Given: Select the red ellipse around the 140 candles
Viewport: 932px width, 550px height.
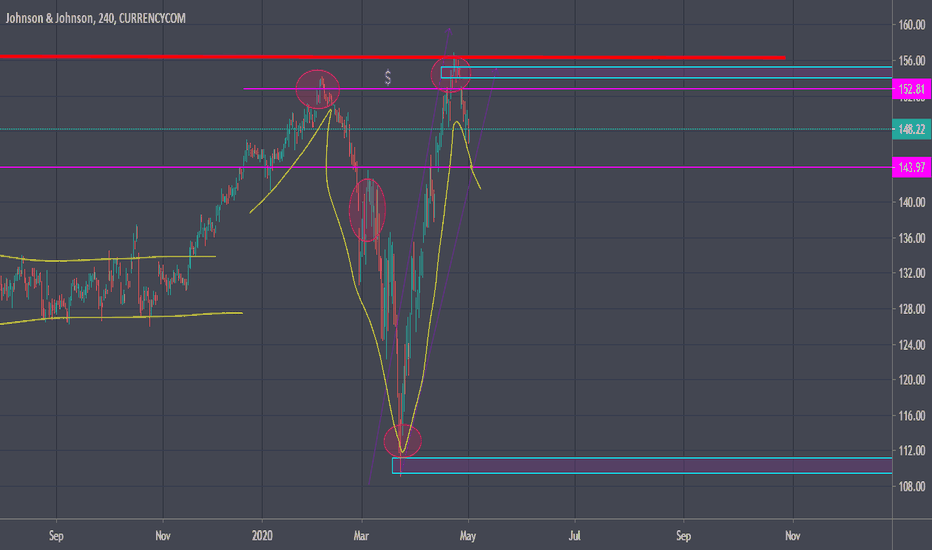Looking at the screenshot, I should (367, 210).
